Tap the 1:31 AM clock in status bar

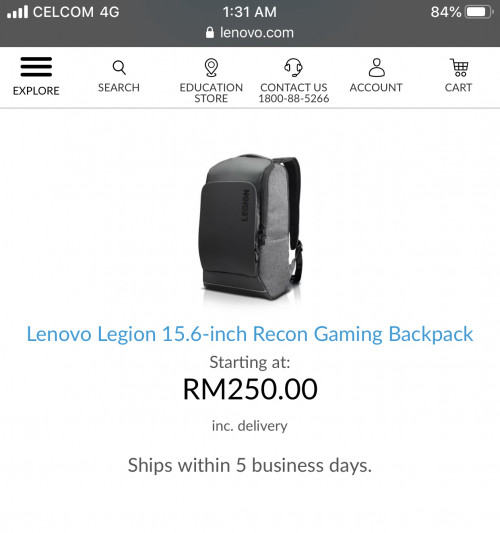249,12
